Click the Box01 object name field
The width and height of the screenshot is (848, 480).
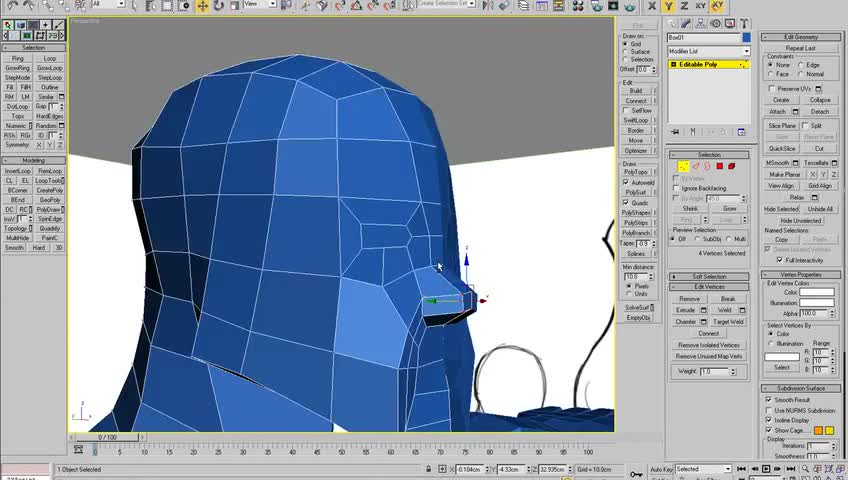click(702, 37)
